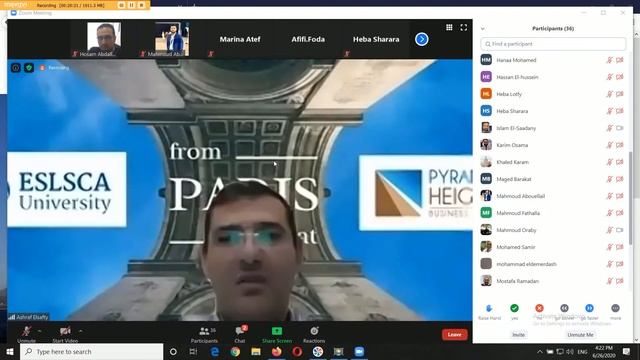
Task: Click Heba Sharara tile in video strip
Action: [376, 39]
